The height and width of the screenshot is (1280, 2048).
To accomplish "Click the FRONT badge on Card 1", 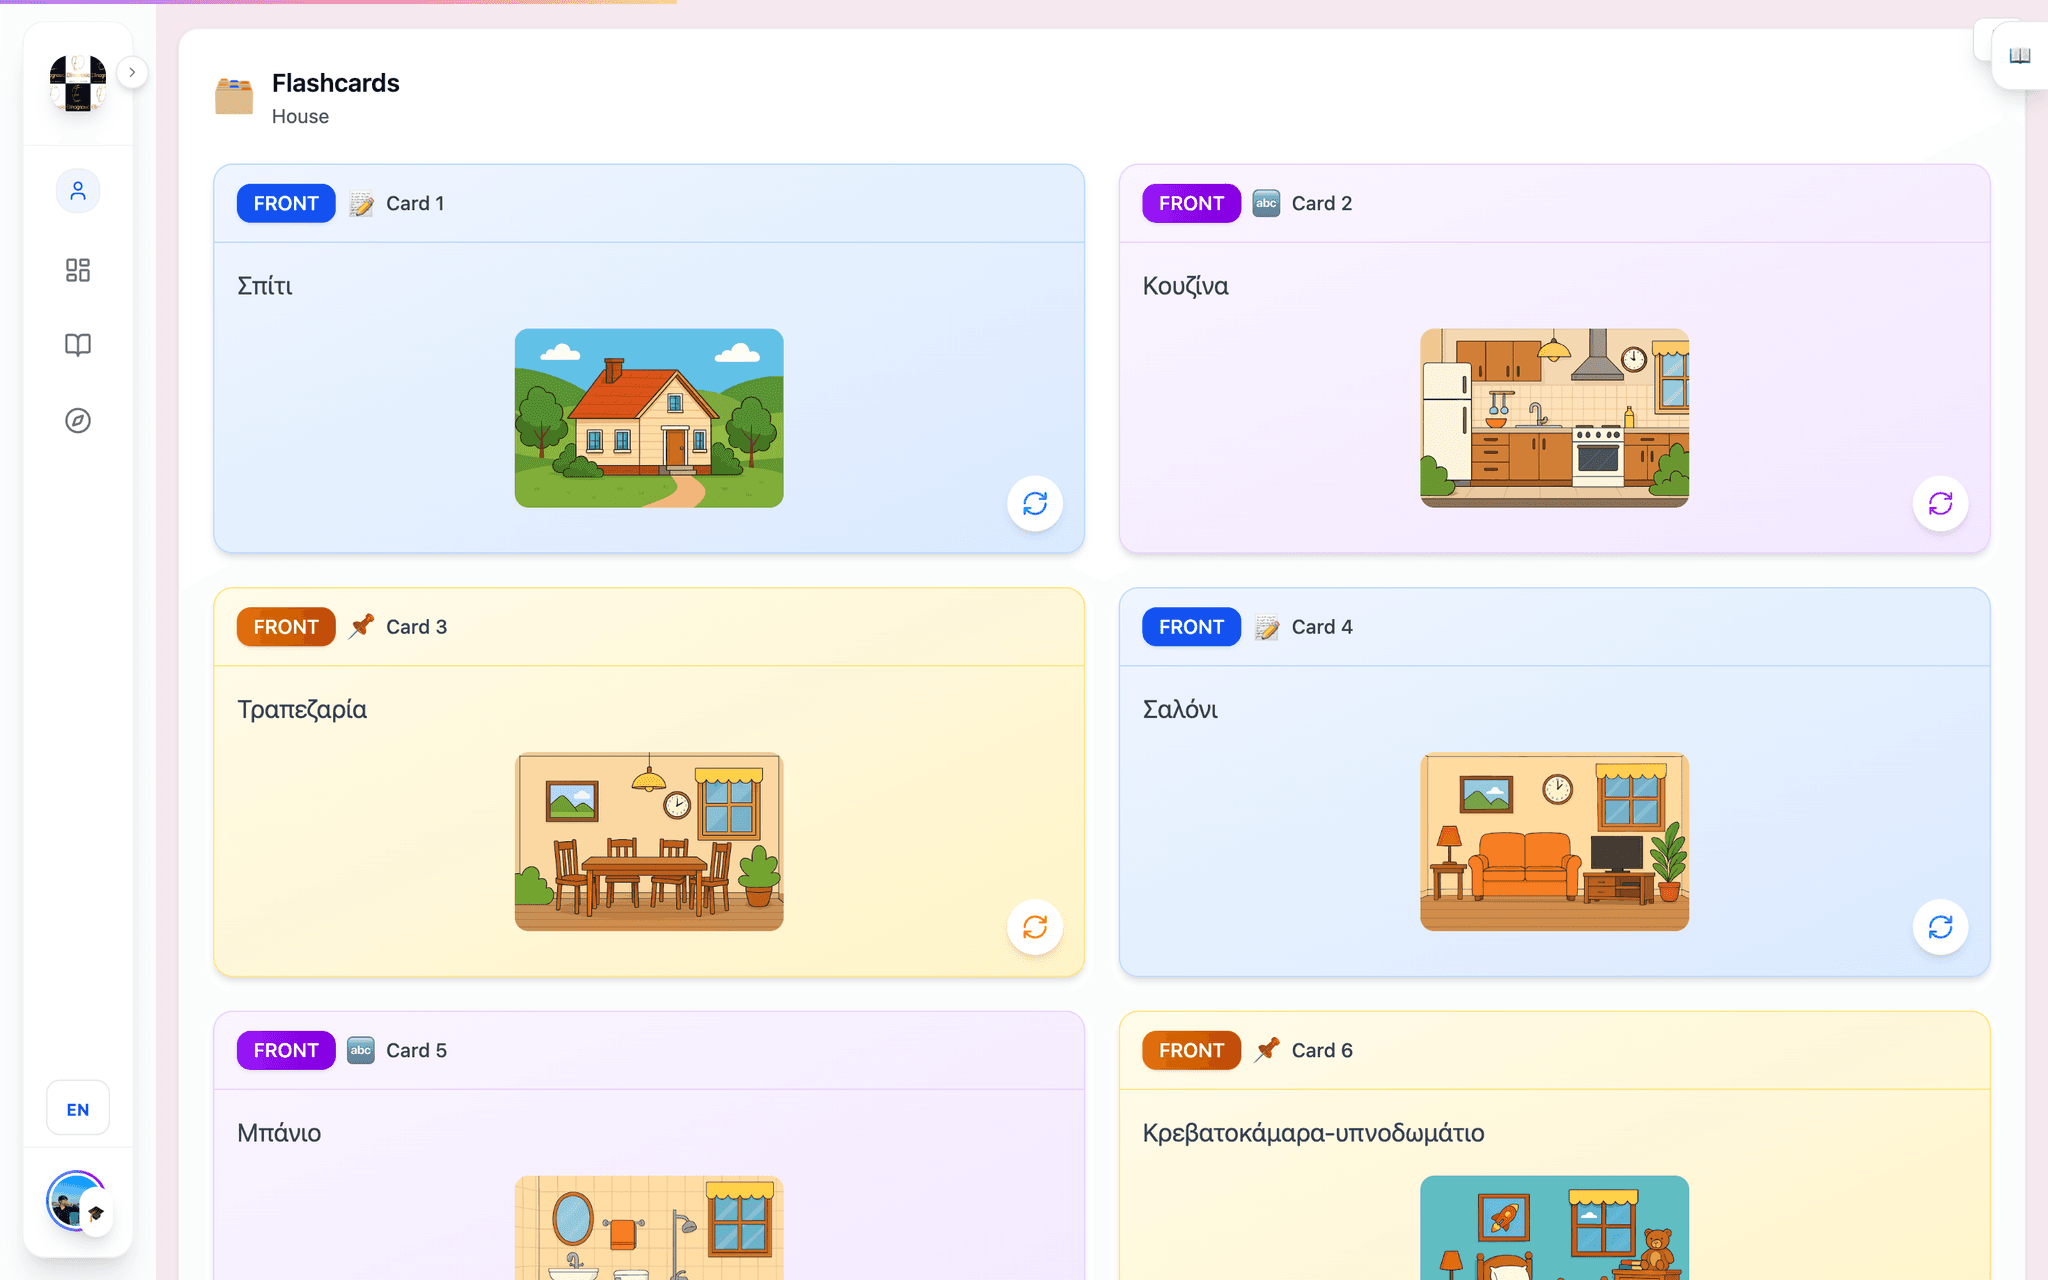I will (286, 203).
